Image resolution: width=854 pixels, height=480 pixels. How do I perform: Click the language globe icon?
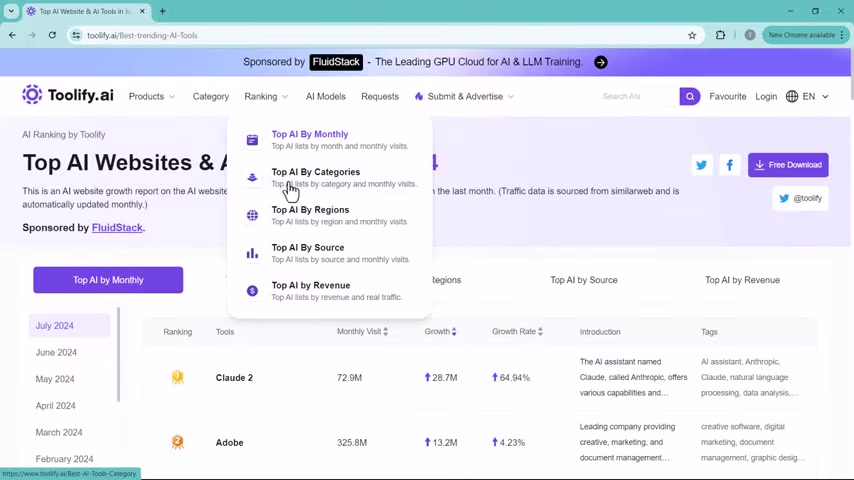click(x=792, y=96)
